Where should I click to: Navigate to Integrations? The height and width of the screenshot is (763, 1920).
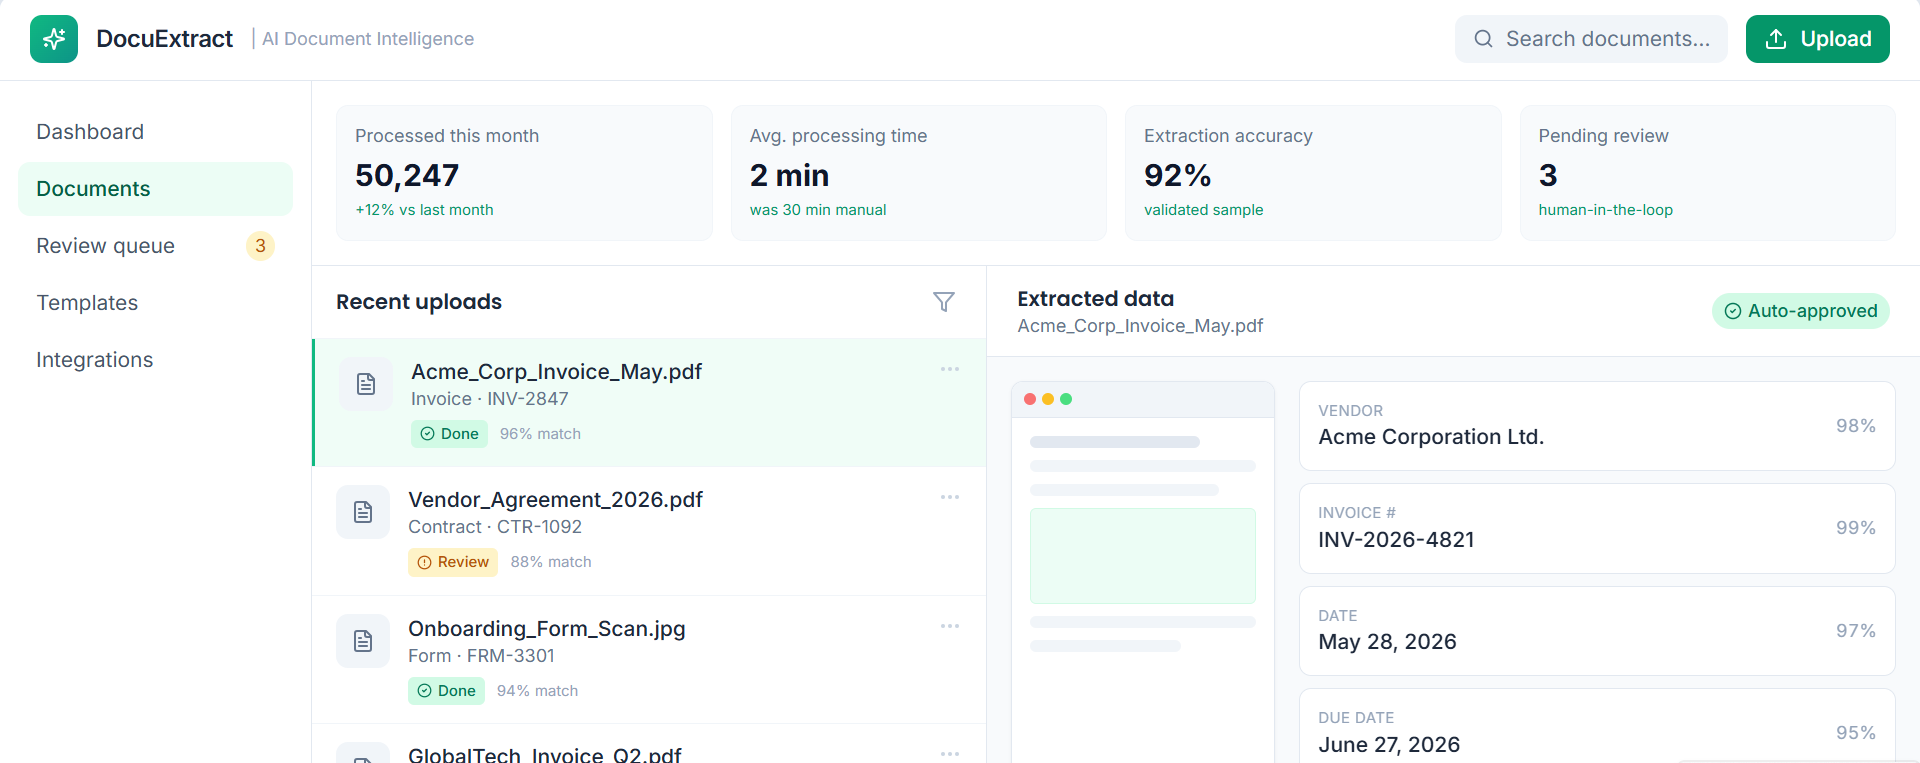(x=155, y=360)
